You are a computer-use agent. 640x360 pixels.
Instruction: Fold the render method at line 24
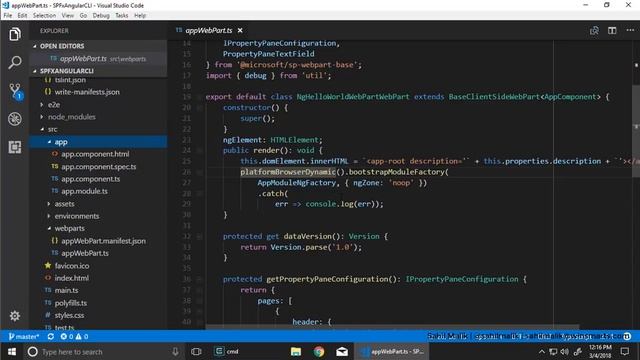point(199,151)
